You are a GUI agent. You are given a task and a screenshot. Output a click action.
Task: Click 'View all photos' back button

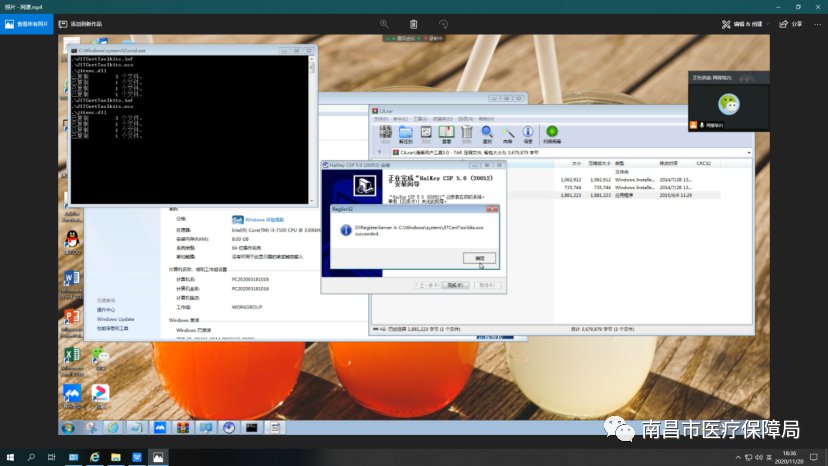click(x=26, y=23)
